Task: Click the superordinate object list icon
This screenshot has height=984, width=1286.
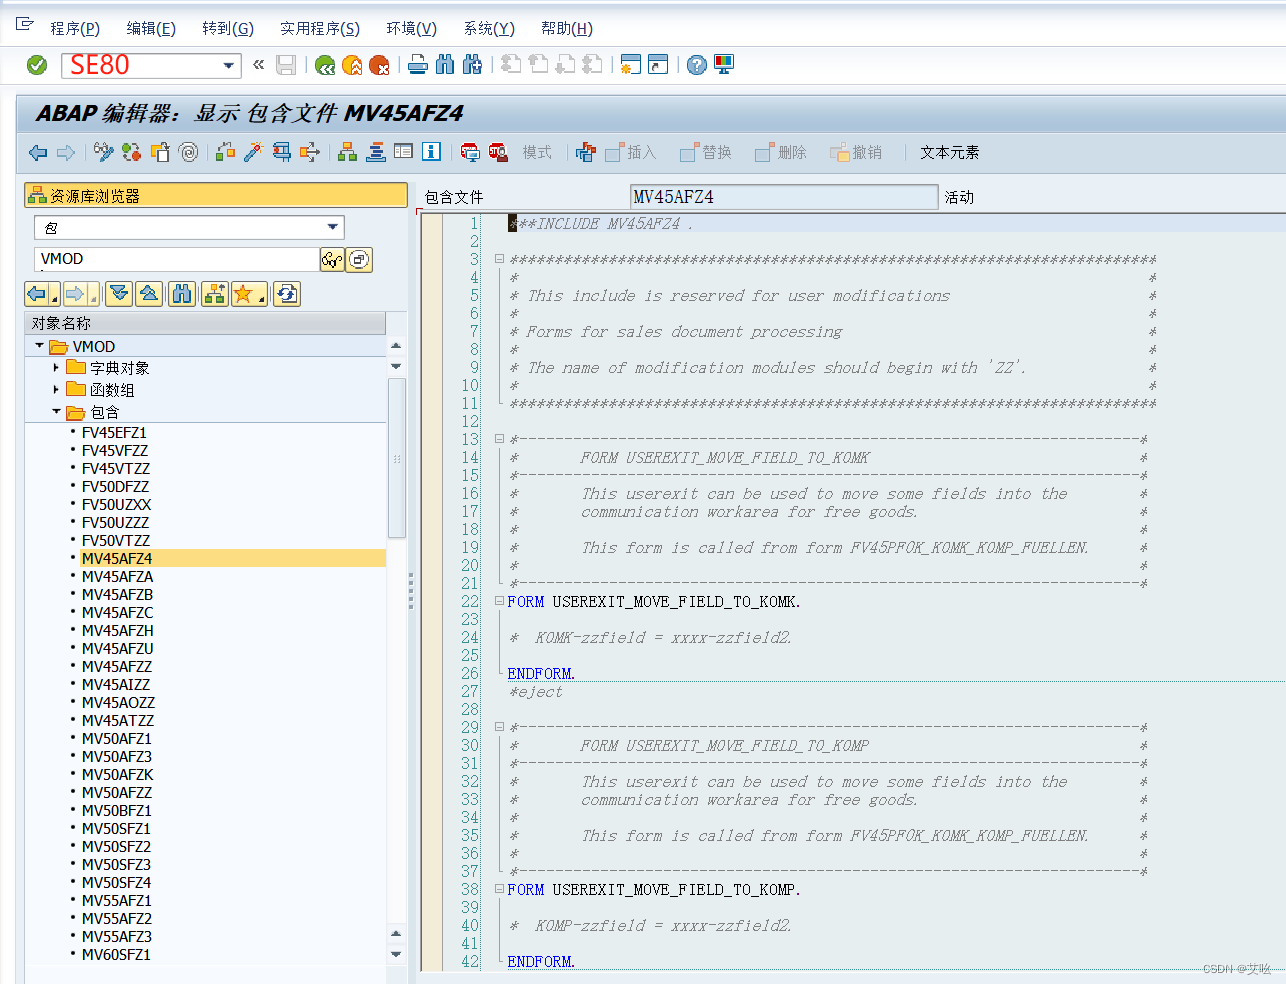Action: click(x=214, y=294)
